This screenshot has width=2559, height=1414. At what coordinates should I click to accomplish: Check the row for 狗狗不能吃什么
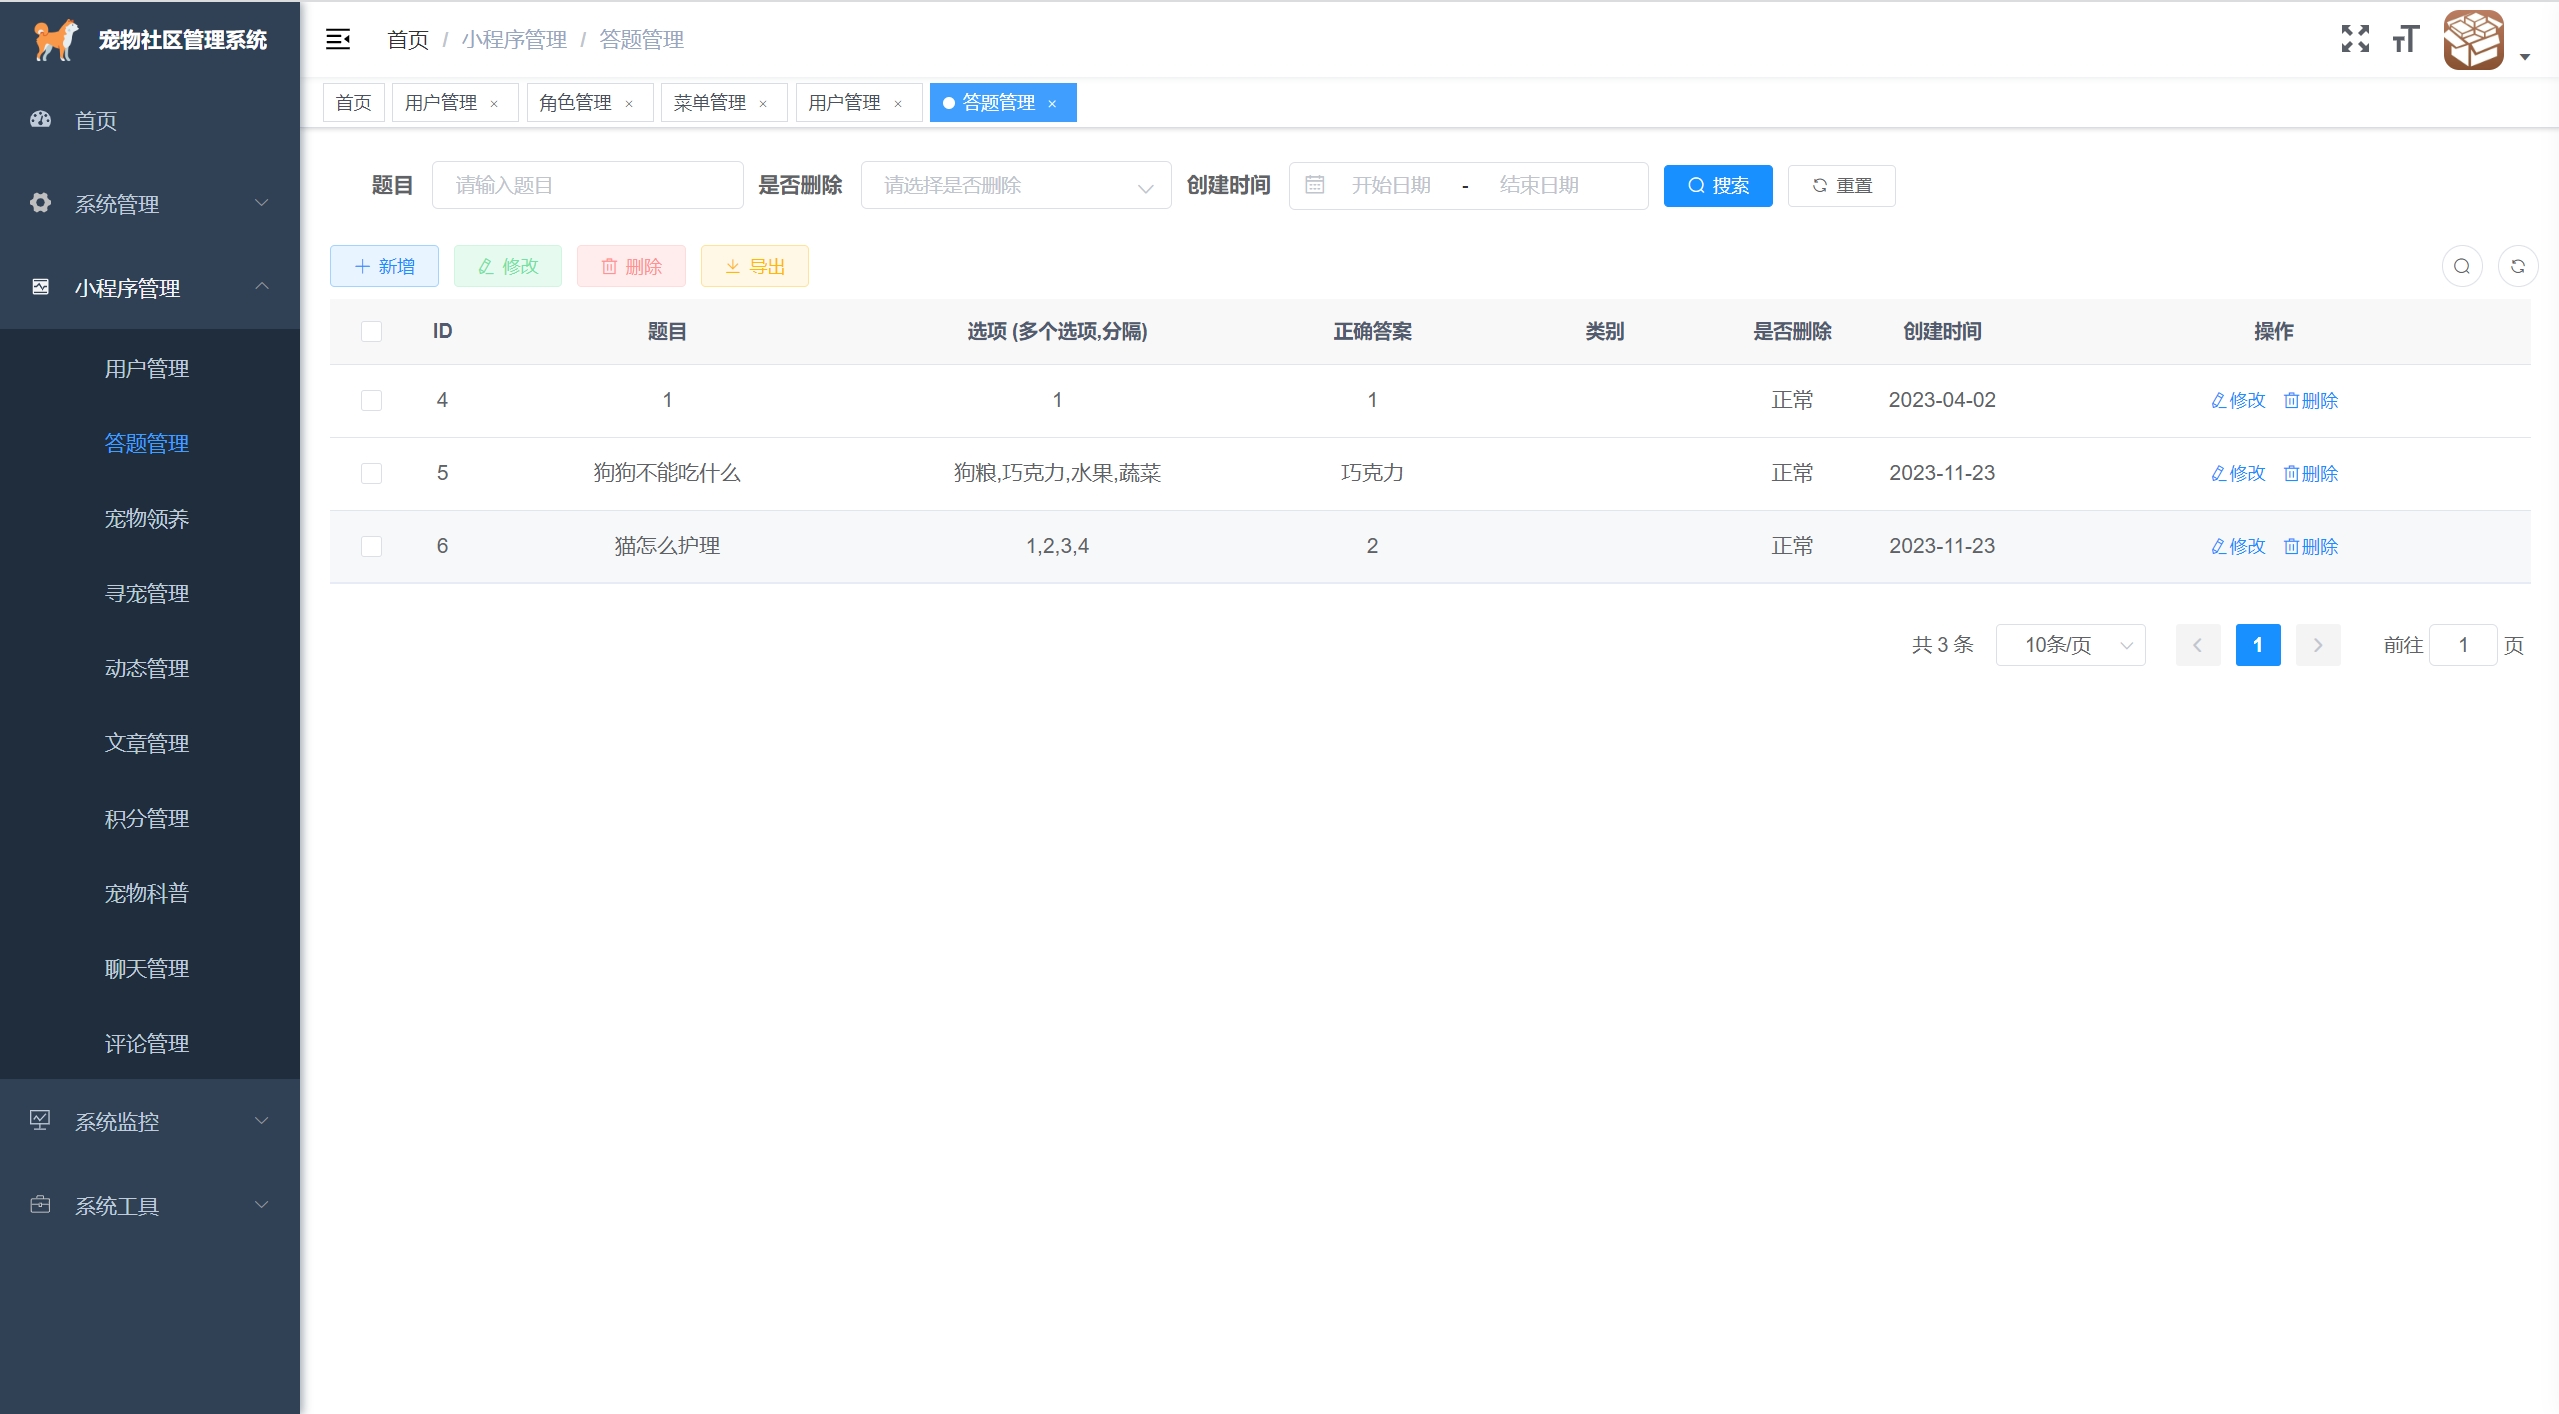[371, 473]
